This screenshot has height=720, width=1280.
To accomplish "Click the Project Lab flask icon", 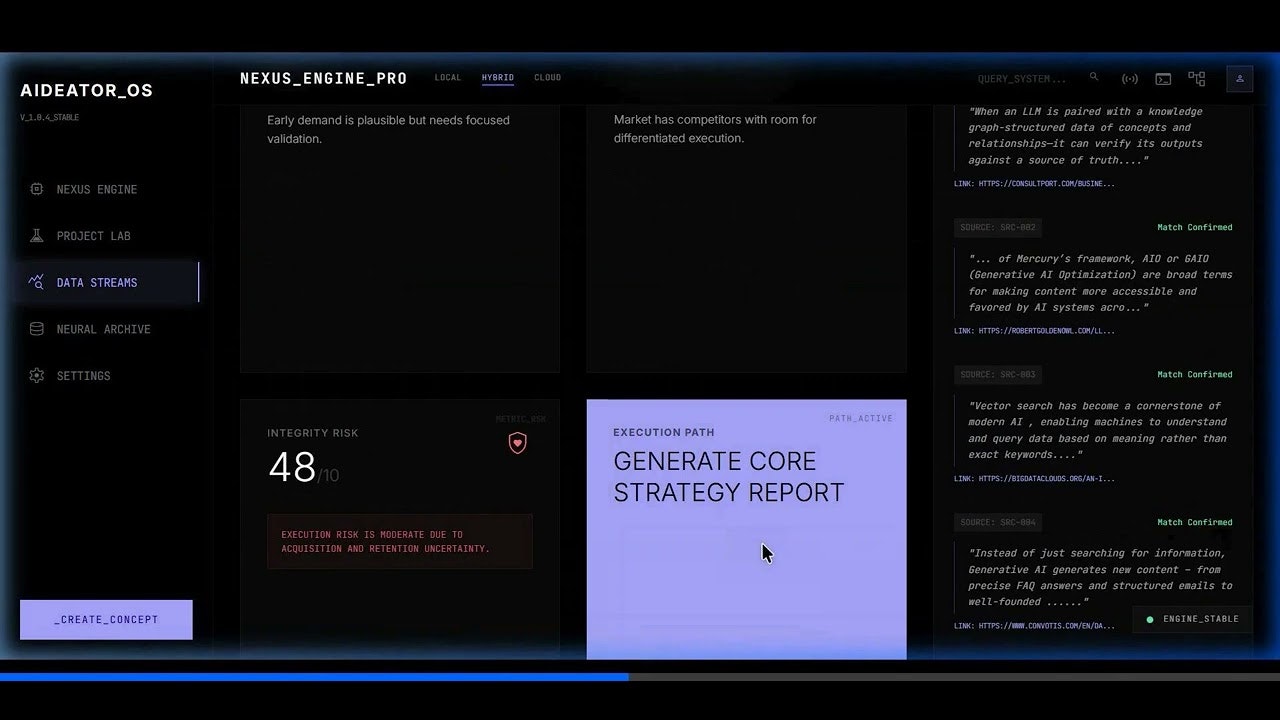I will tap(37, 236).
